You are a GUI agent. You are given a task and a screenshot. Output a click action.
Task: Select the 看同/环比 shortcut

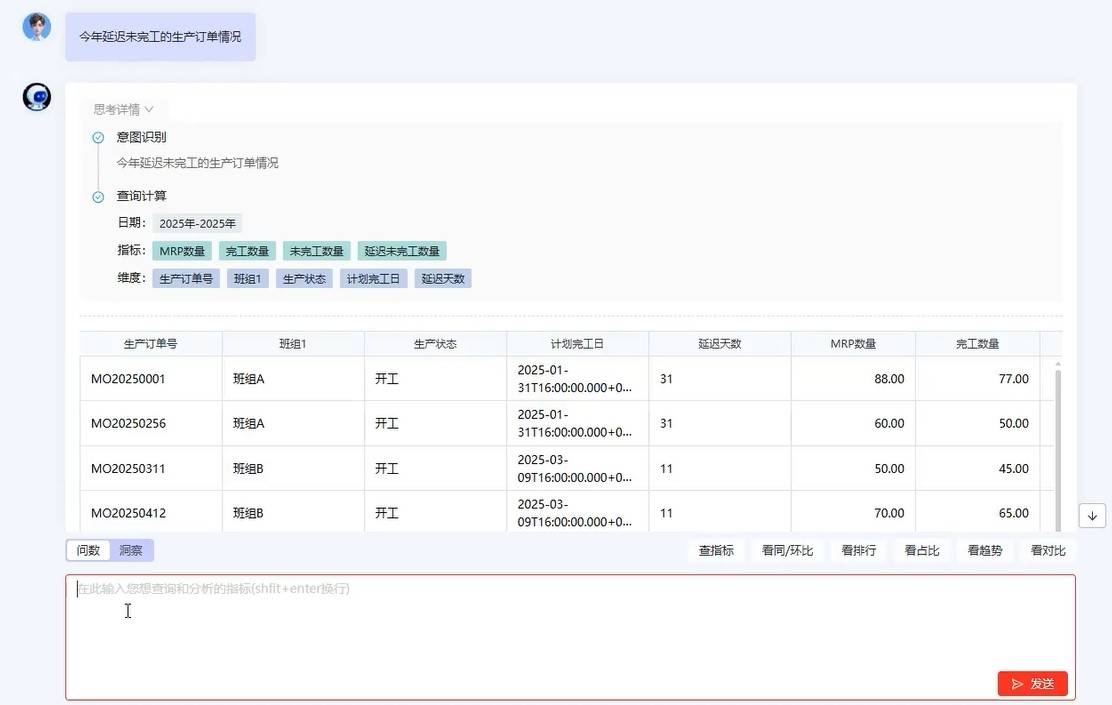click(787, 550)
